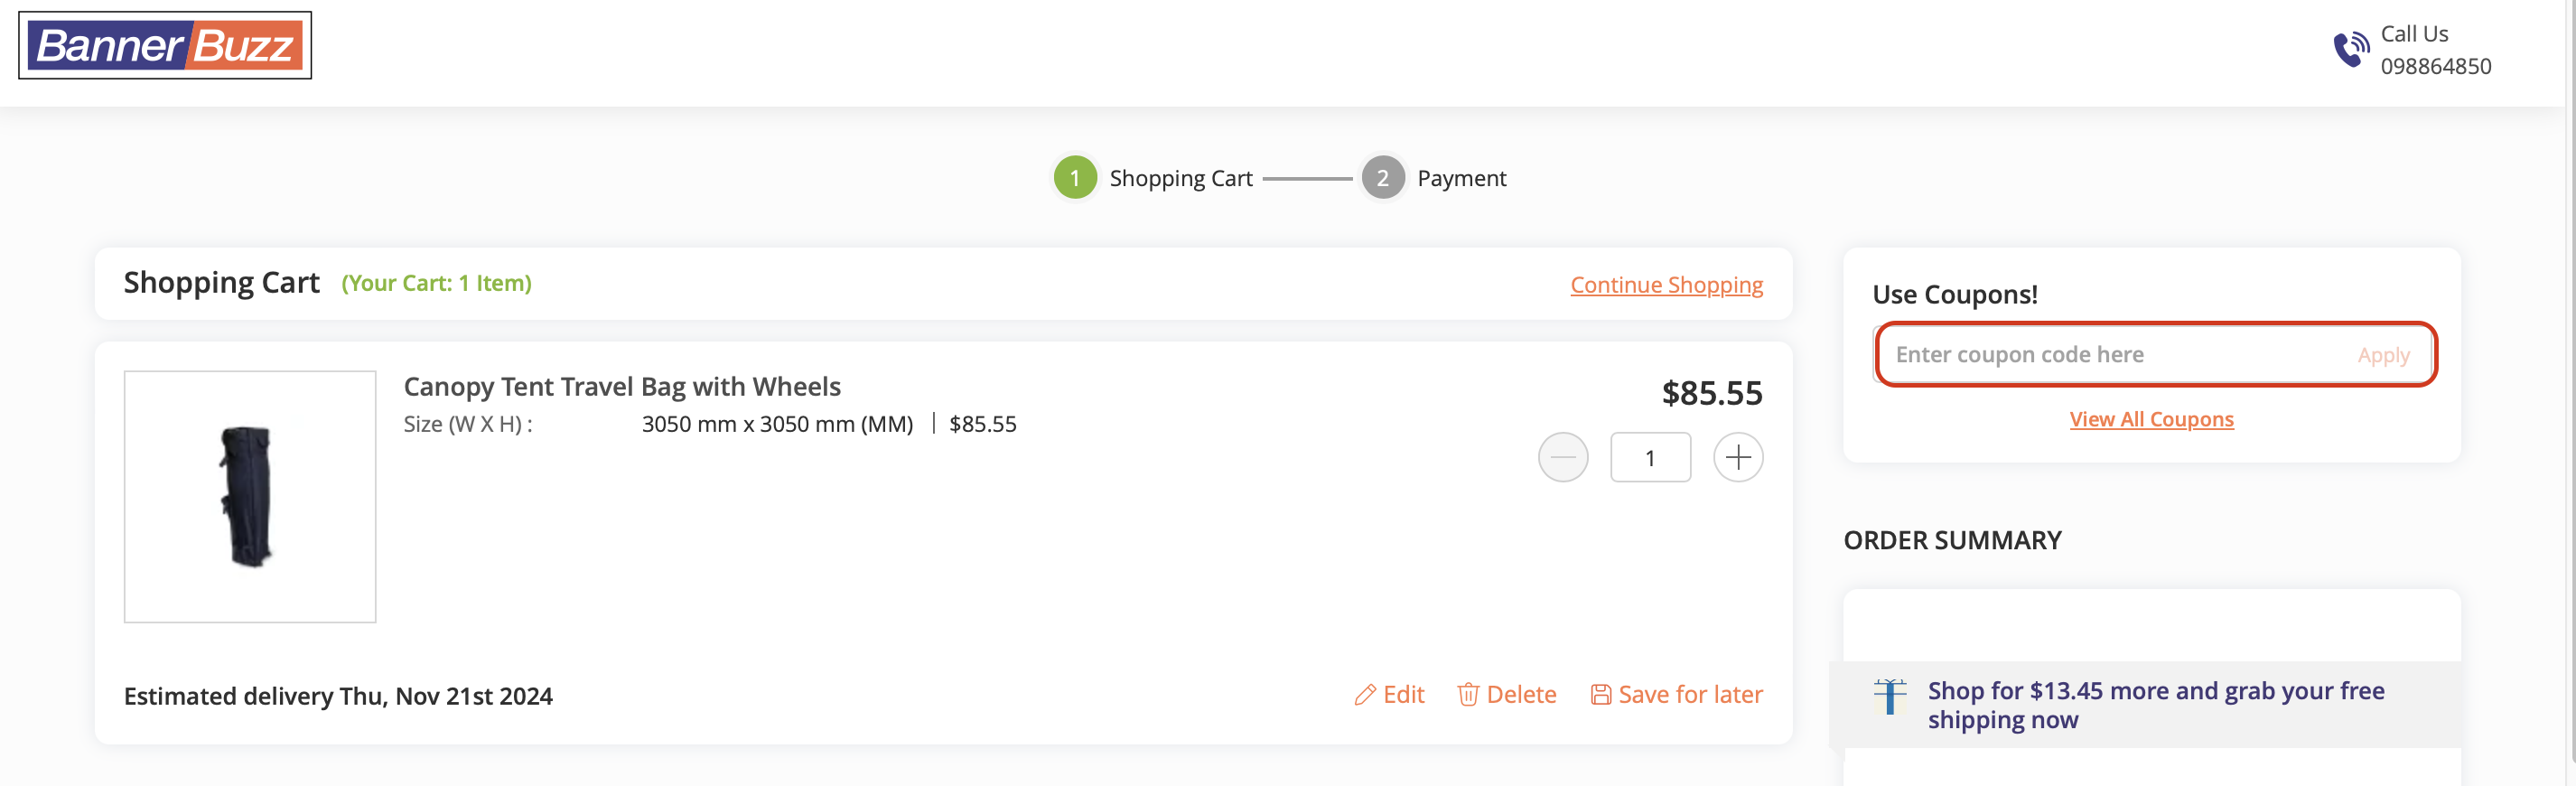This screenshot has width=2576, height=786.
Task: Click the free shipping gift icon
Action: (x=1889, y=696)
